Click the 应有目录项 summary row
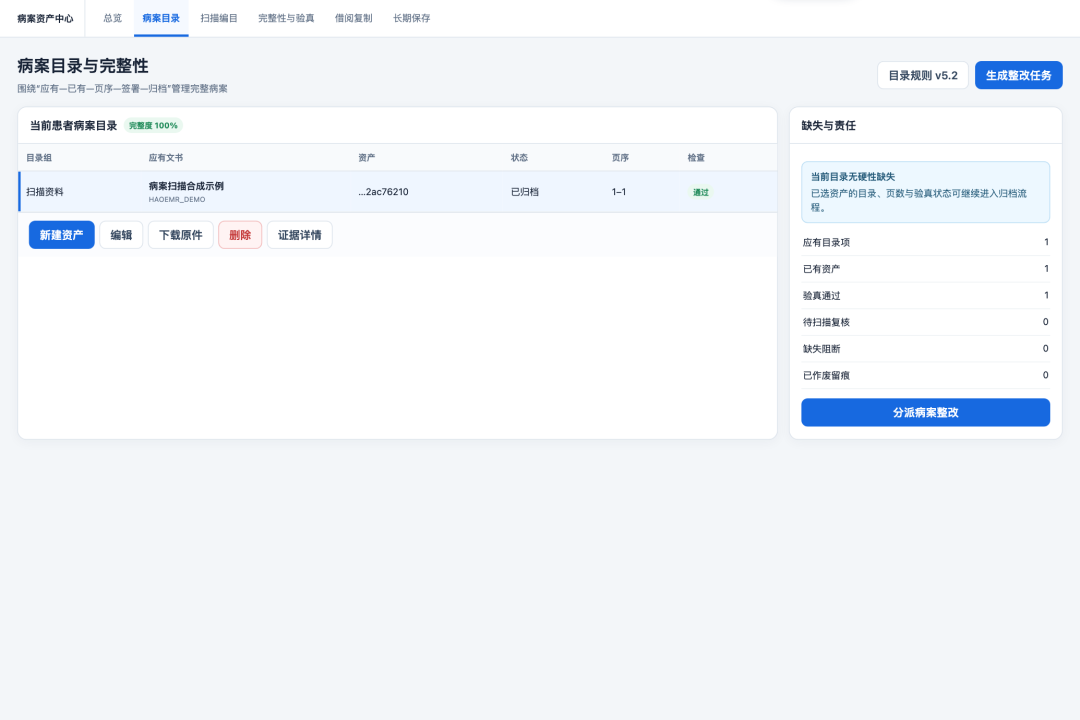The width and height of the screenshot is (1080, 720). pyautogui.click(x=925, y=243)
